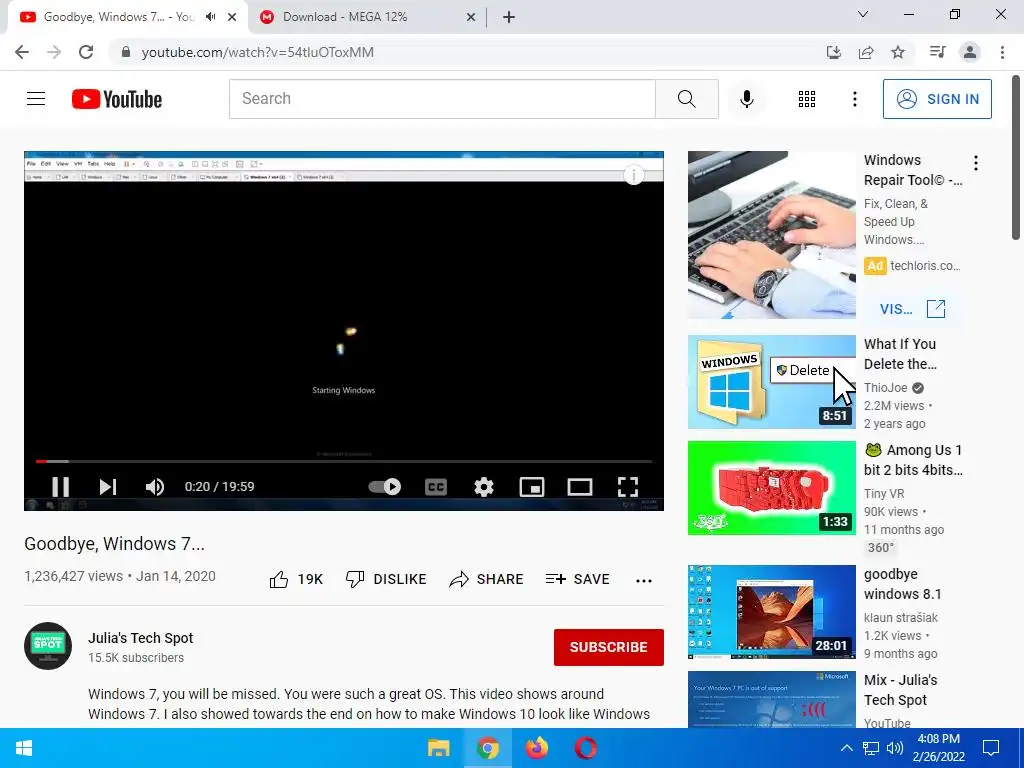Viewport: 1024px width, 768px height.
Task: View site information lock icon
Action: click(126, 52)
